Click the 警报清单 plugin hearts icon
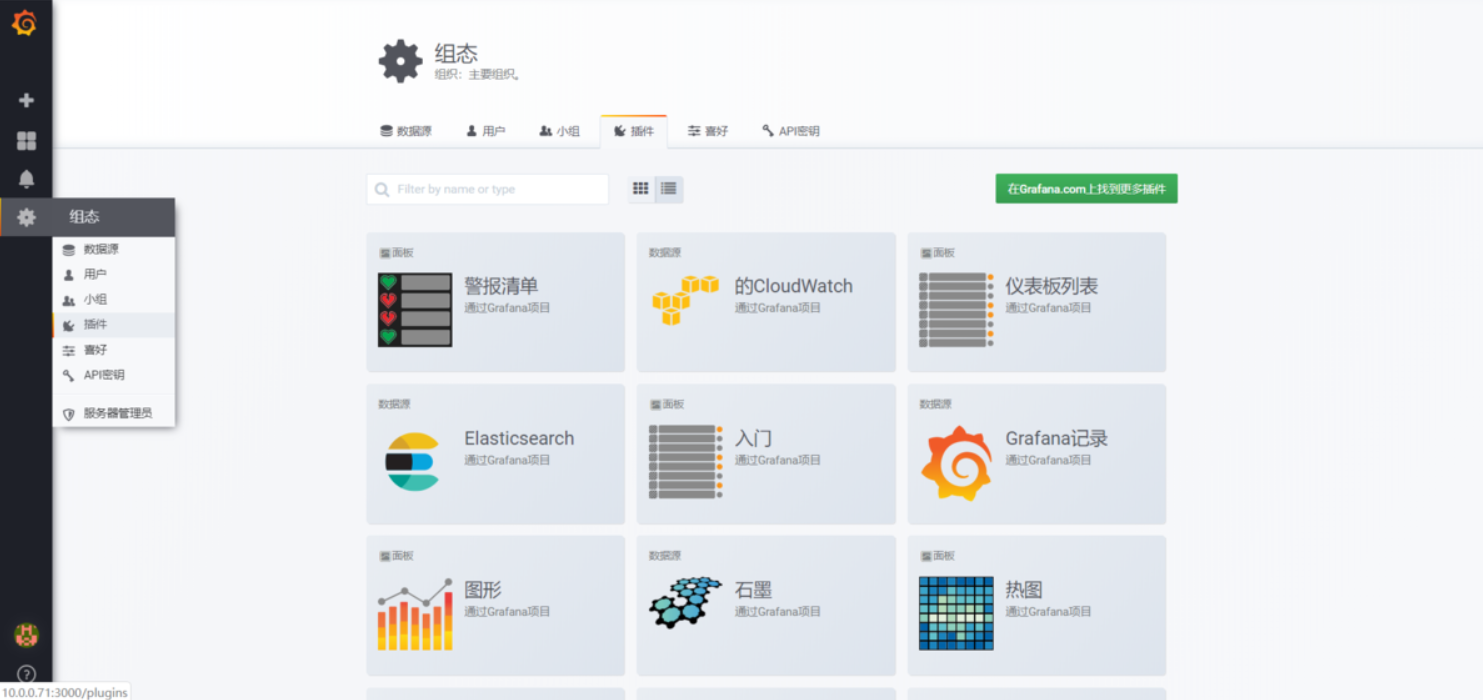 pos(415,310)
